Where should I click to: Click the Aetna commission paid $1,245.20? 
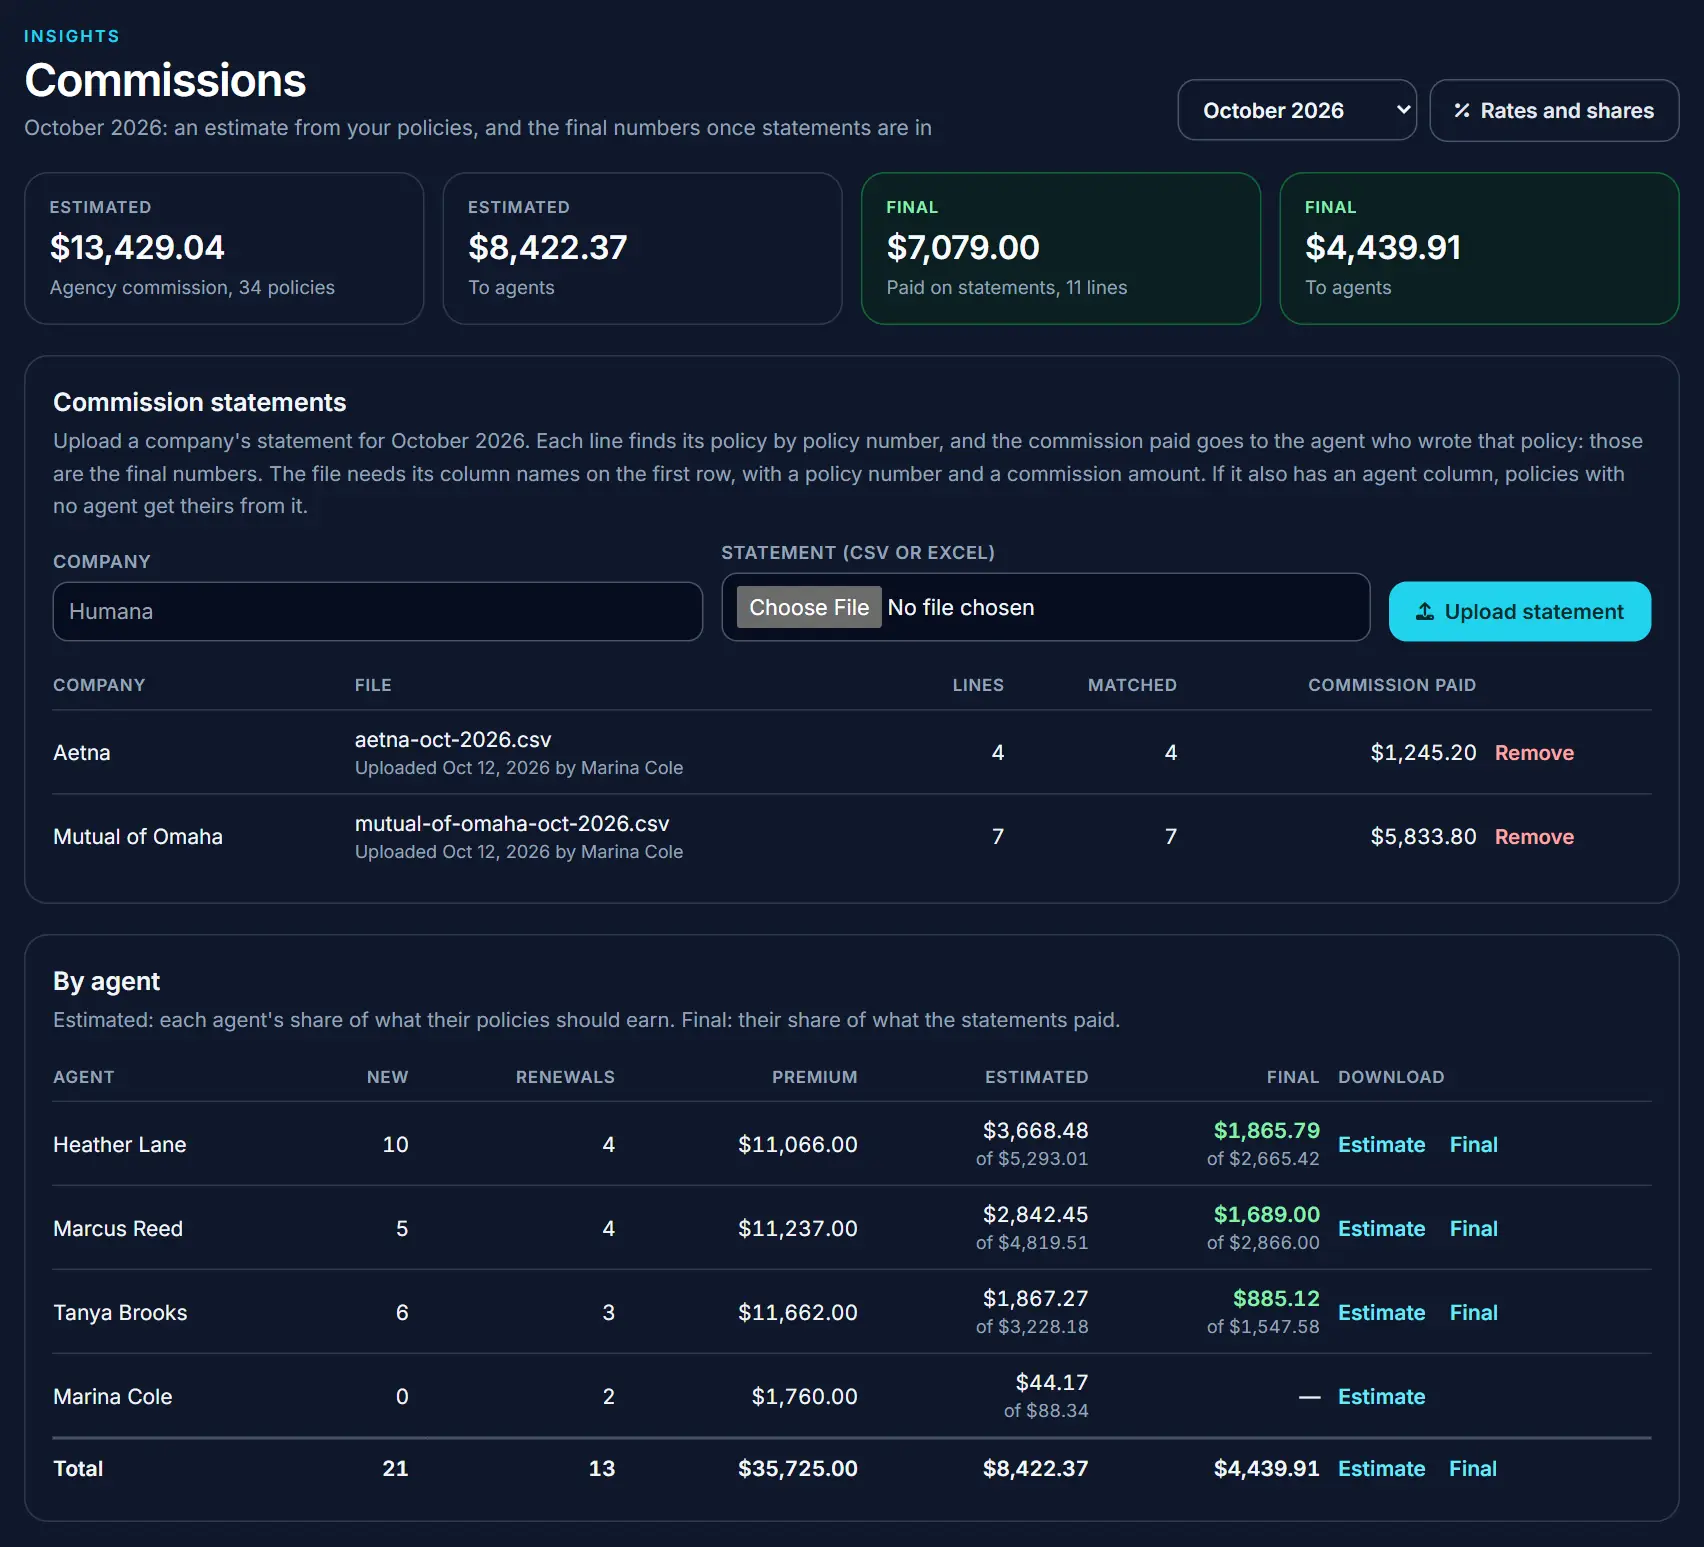tap(1423, 753)
